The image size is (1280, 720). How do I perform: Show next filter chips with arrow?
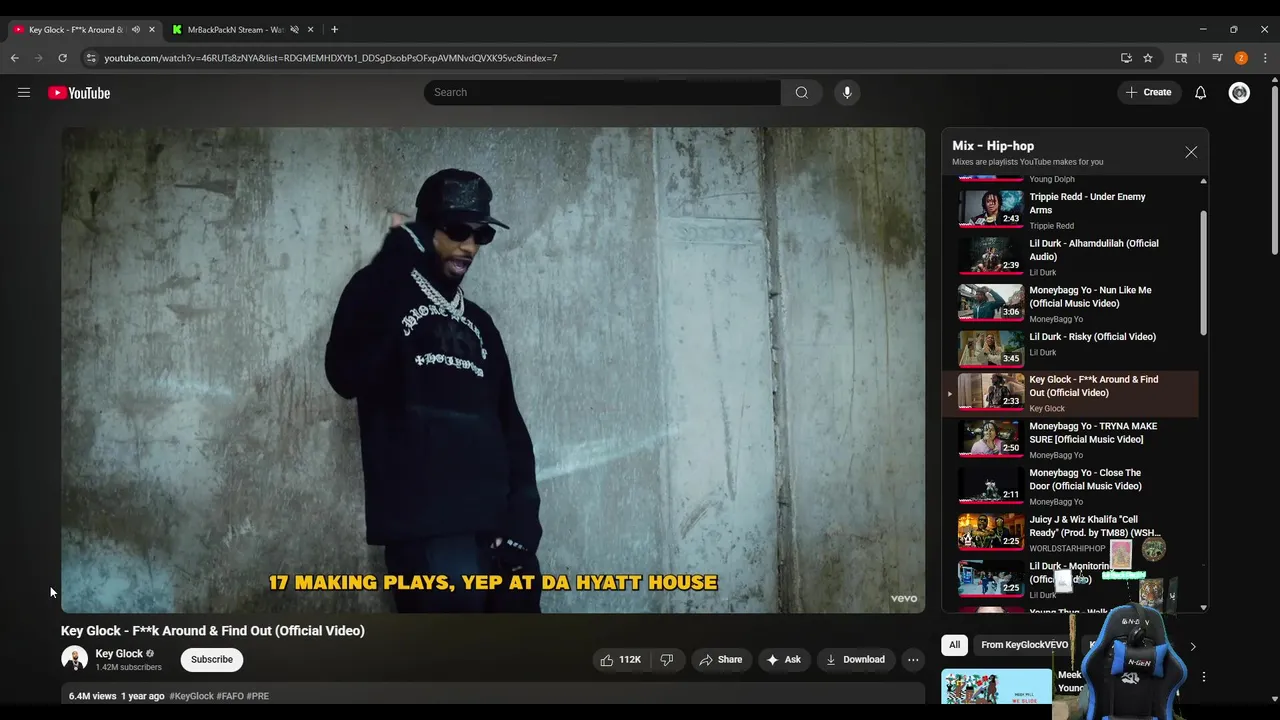[x=1192, y=646]
